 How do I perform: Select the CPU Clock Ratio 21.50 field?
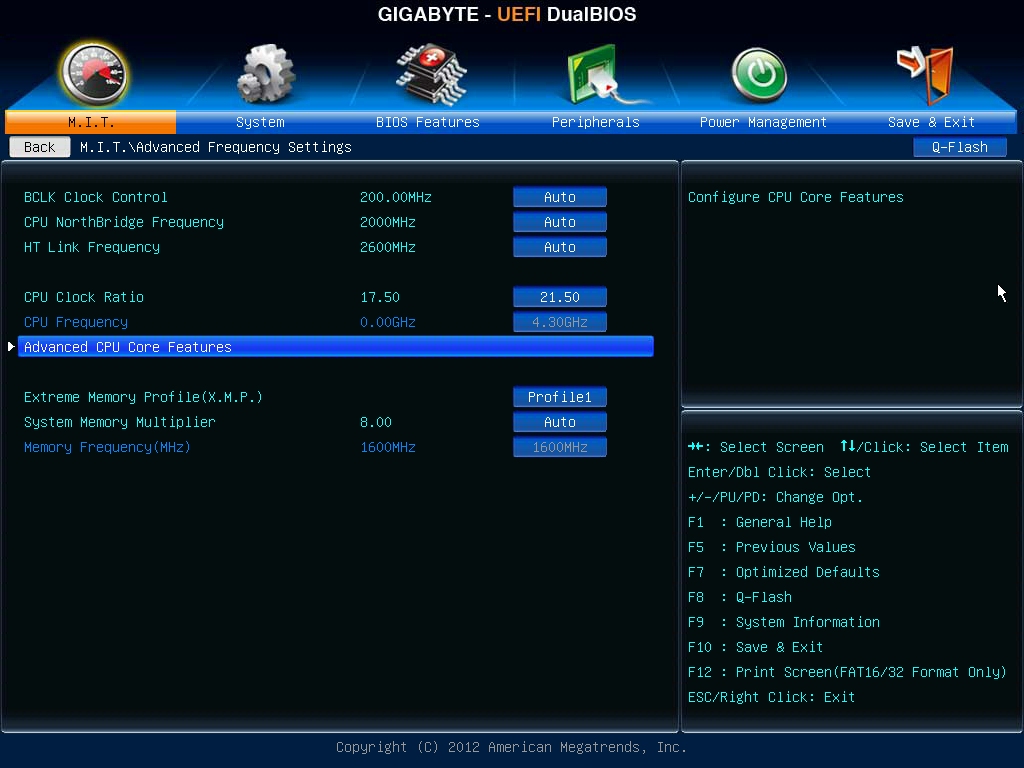(560, 297)
